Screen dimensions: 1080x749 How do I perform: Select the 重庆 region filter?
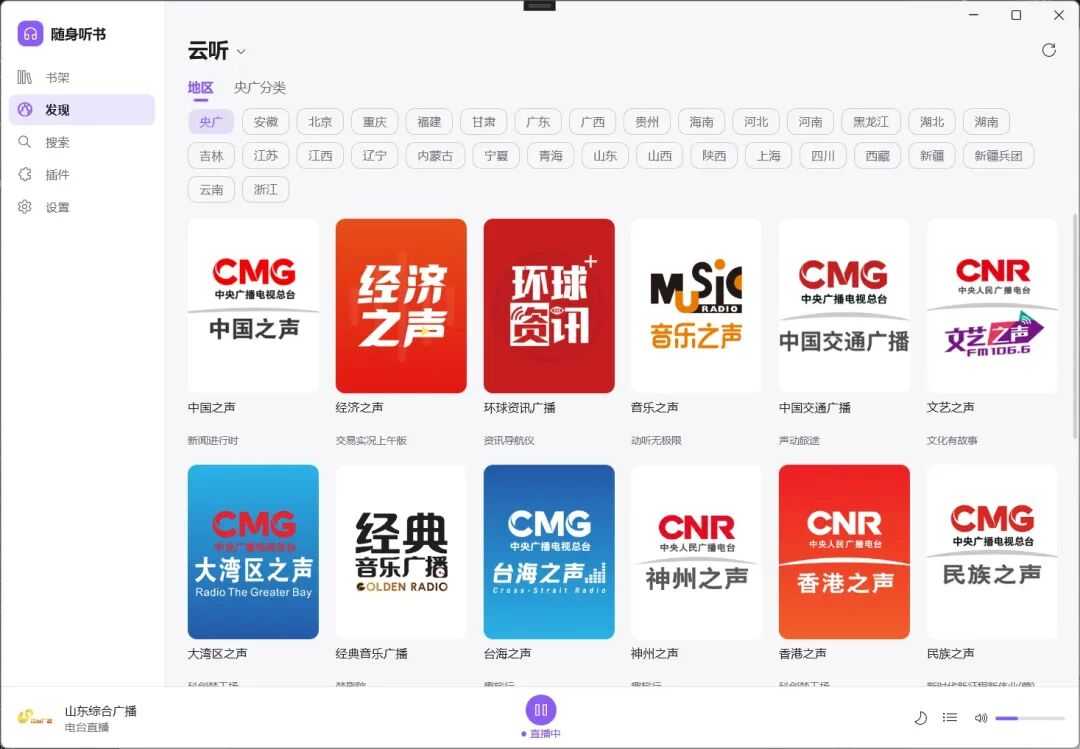pos(374,122)
